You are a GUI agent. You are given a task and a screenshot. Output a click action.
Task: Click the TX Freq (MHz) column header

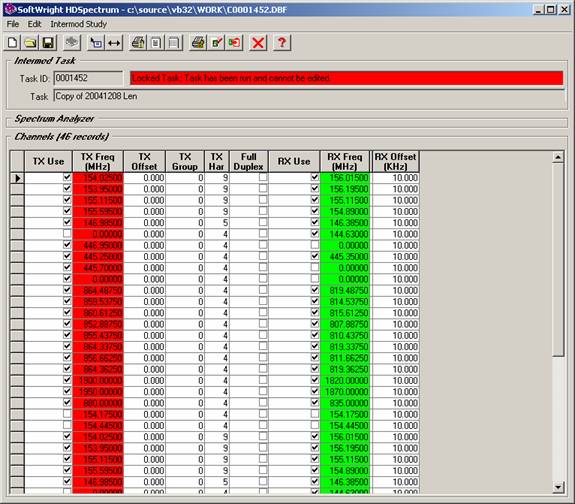tap(98, 161)
